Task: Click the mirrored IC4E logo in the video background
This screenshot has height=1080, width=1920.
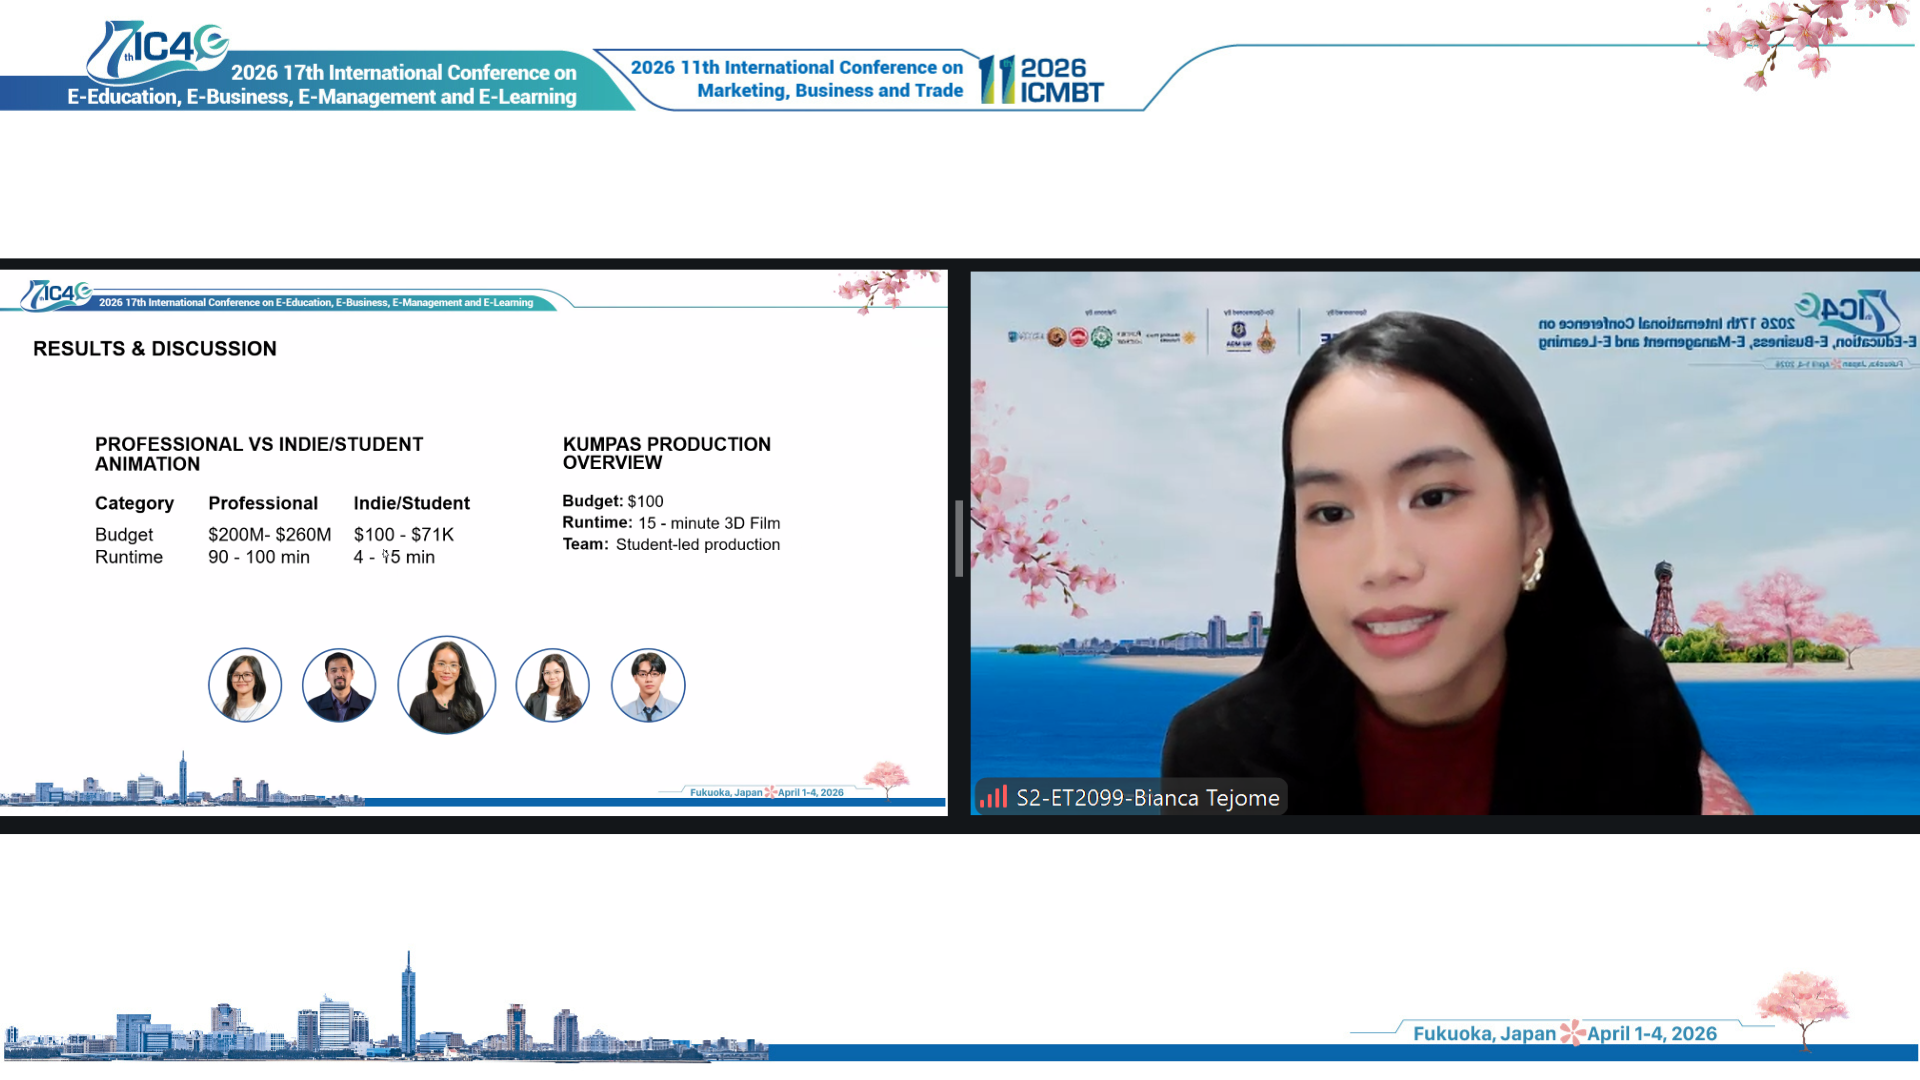Action: (x=1846, y=312)
